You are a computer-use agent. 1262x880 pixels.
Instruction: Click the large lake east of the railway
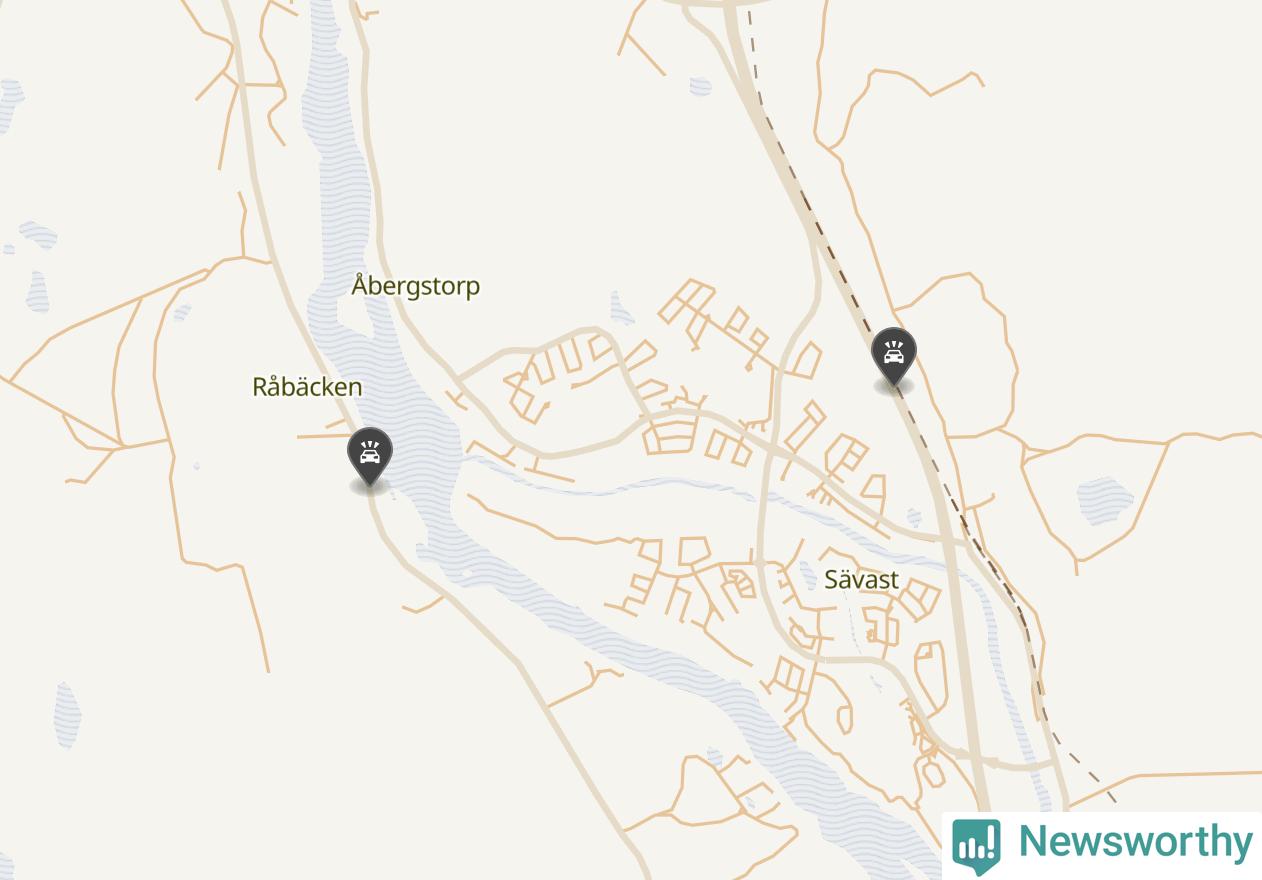pyautogui.click(x=1105, y=500)
